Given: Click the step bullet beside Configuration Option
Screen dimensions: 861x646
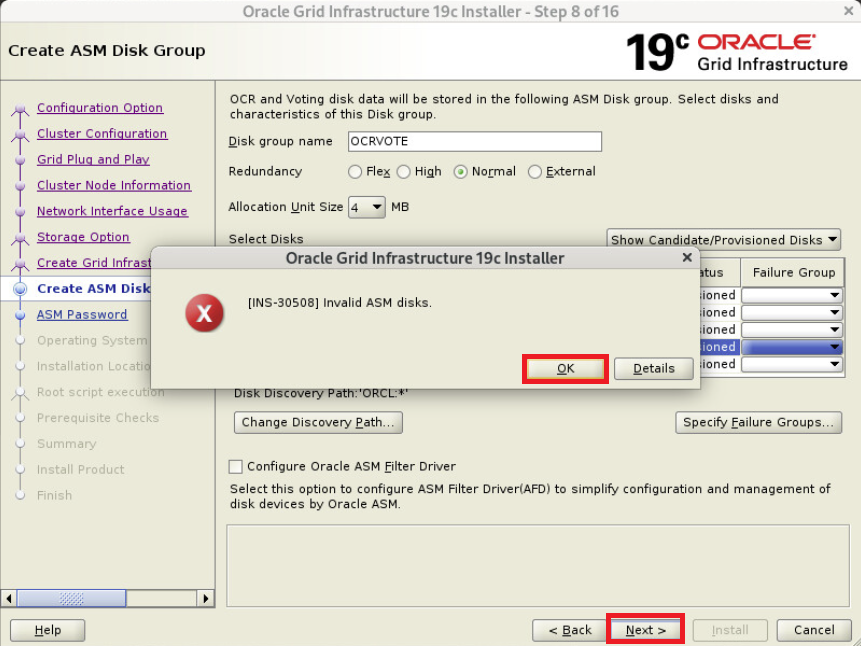Looking at the screenshot, I should click(x=20, y=108).
